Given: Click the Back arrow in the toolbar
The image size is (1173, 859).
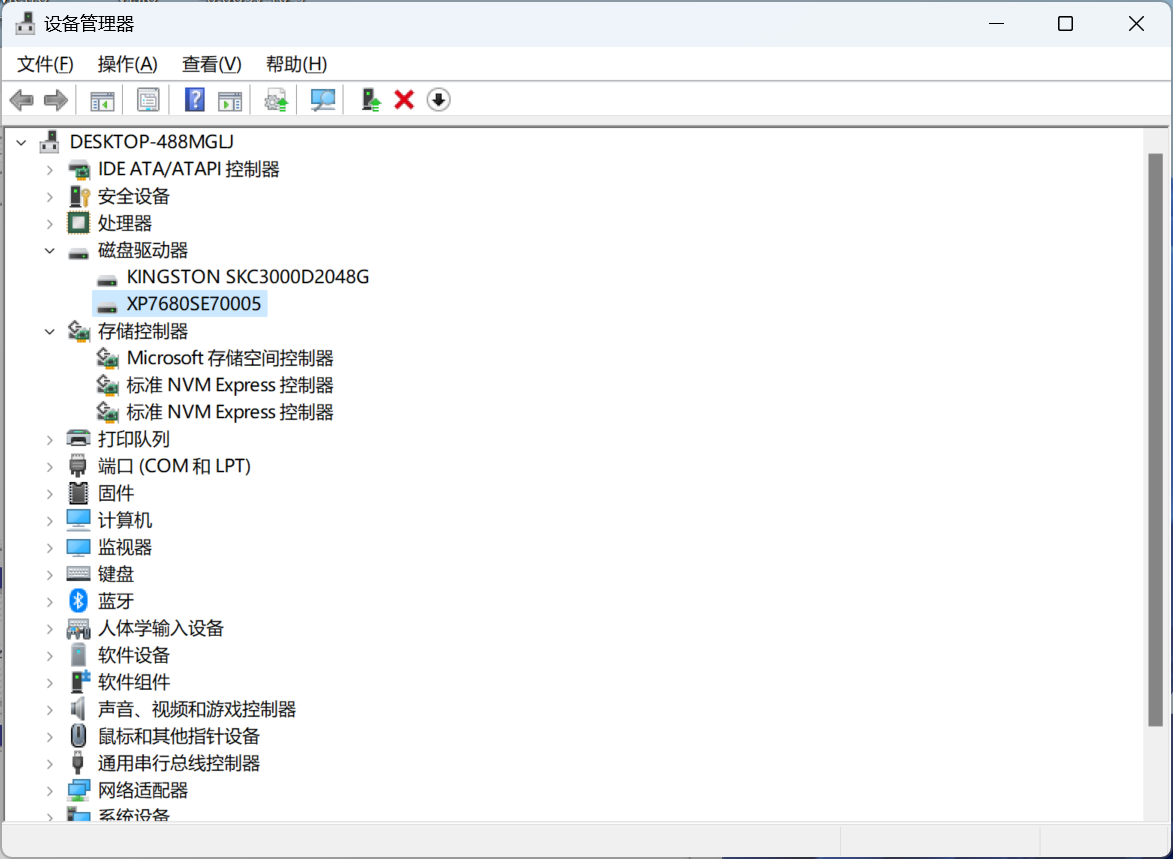Looking at the screenshot, I should point(22,100).
